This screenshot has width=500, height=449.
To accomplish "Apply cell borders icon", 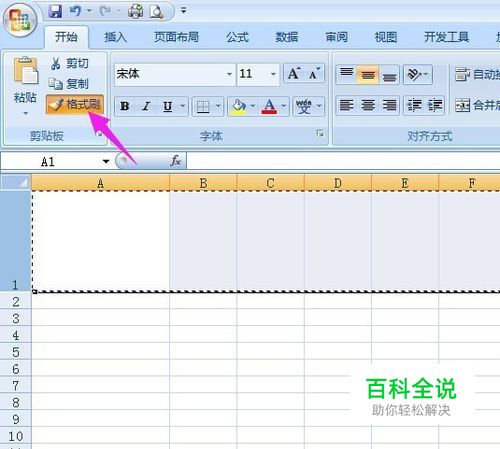I will tap(203, 107).
